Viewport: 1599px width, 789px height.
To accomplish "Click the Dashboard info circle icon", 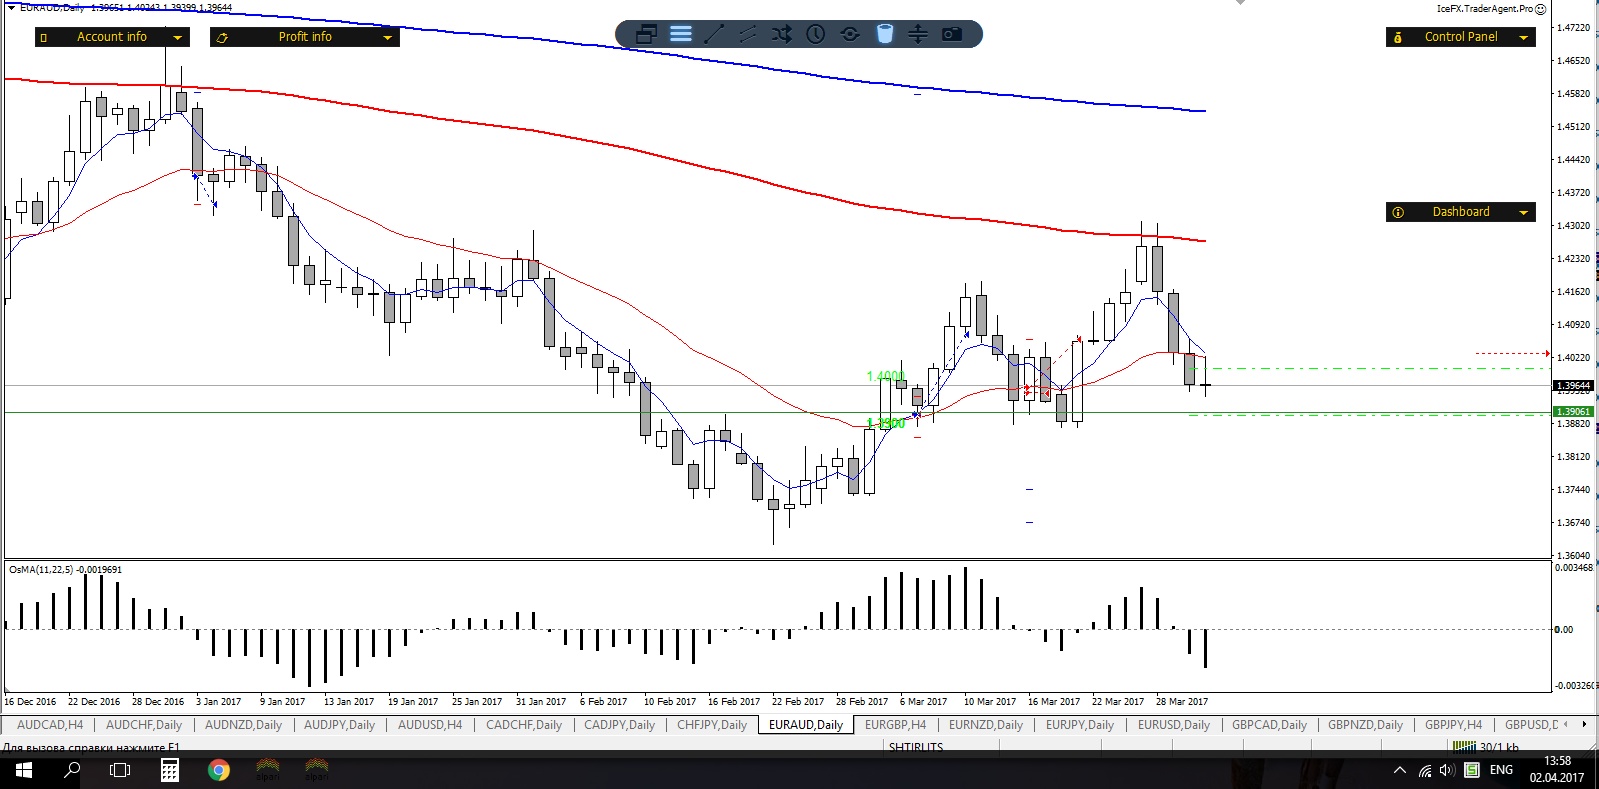I will [1398, 212].
